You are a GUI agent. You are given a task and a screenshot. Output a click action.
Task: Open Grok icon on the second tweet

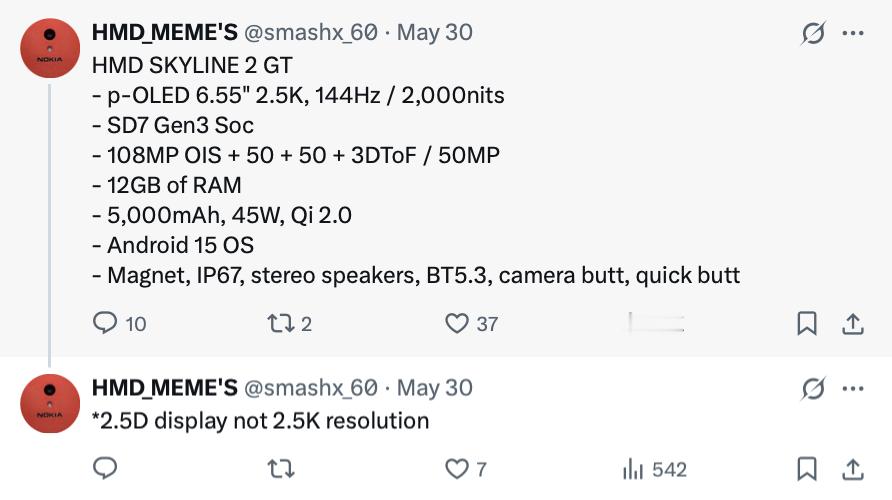pos(812,389)
